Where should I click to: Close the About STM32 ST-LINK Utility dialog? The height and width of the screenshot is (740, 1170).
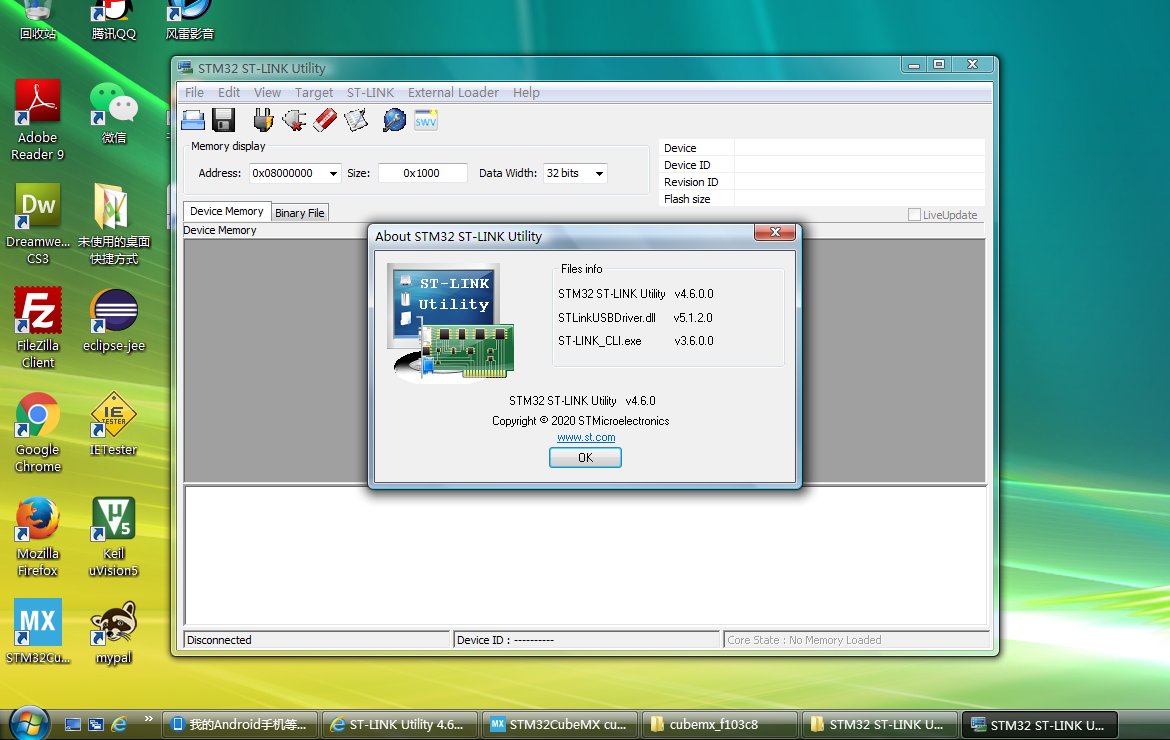coord(775,232)
